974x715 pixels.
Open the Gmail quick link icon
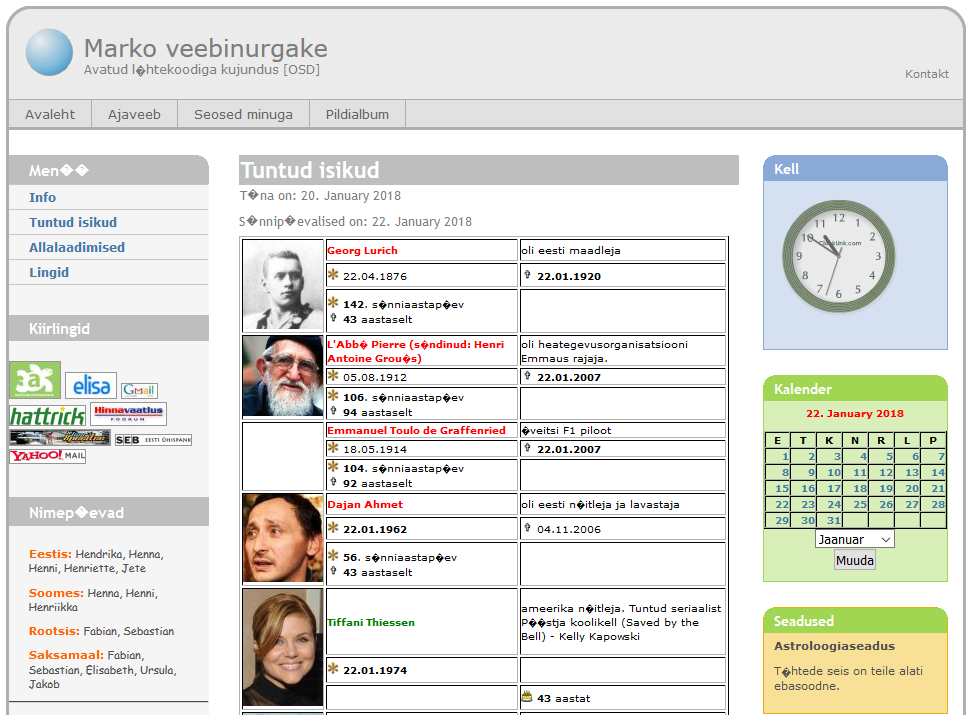tap(139, 390)
